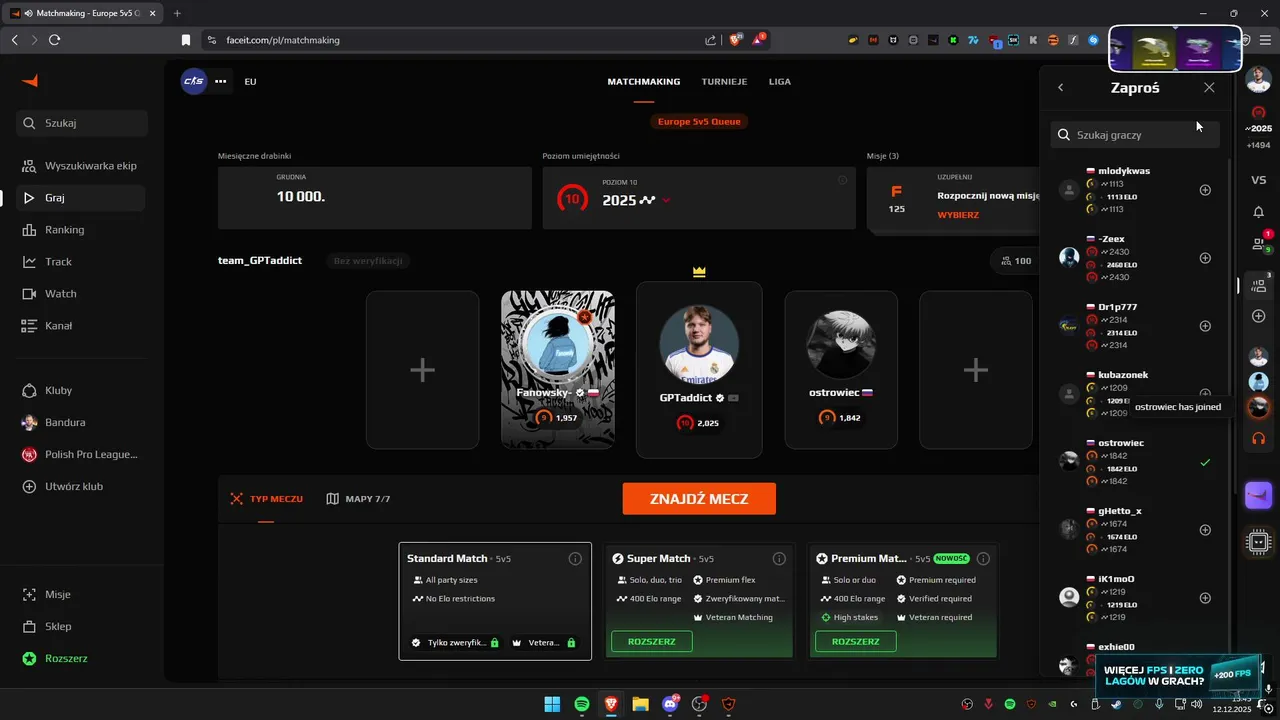Open Polish Pro League club

80,454
